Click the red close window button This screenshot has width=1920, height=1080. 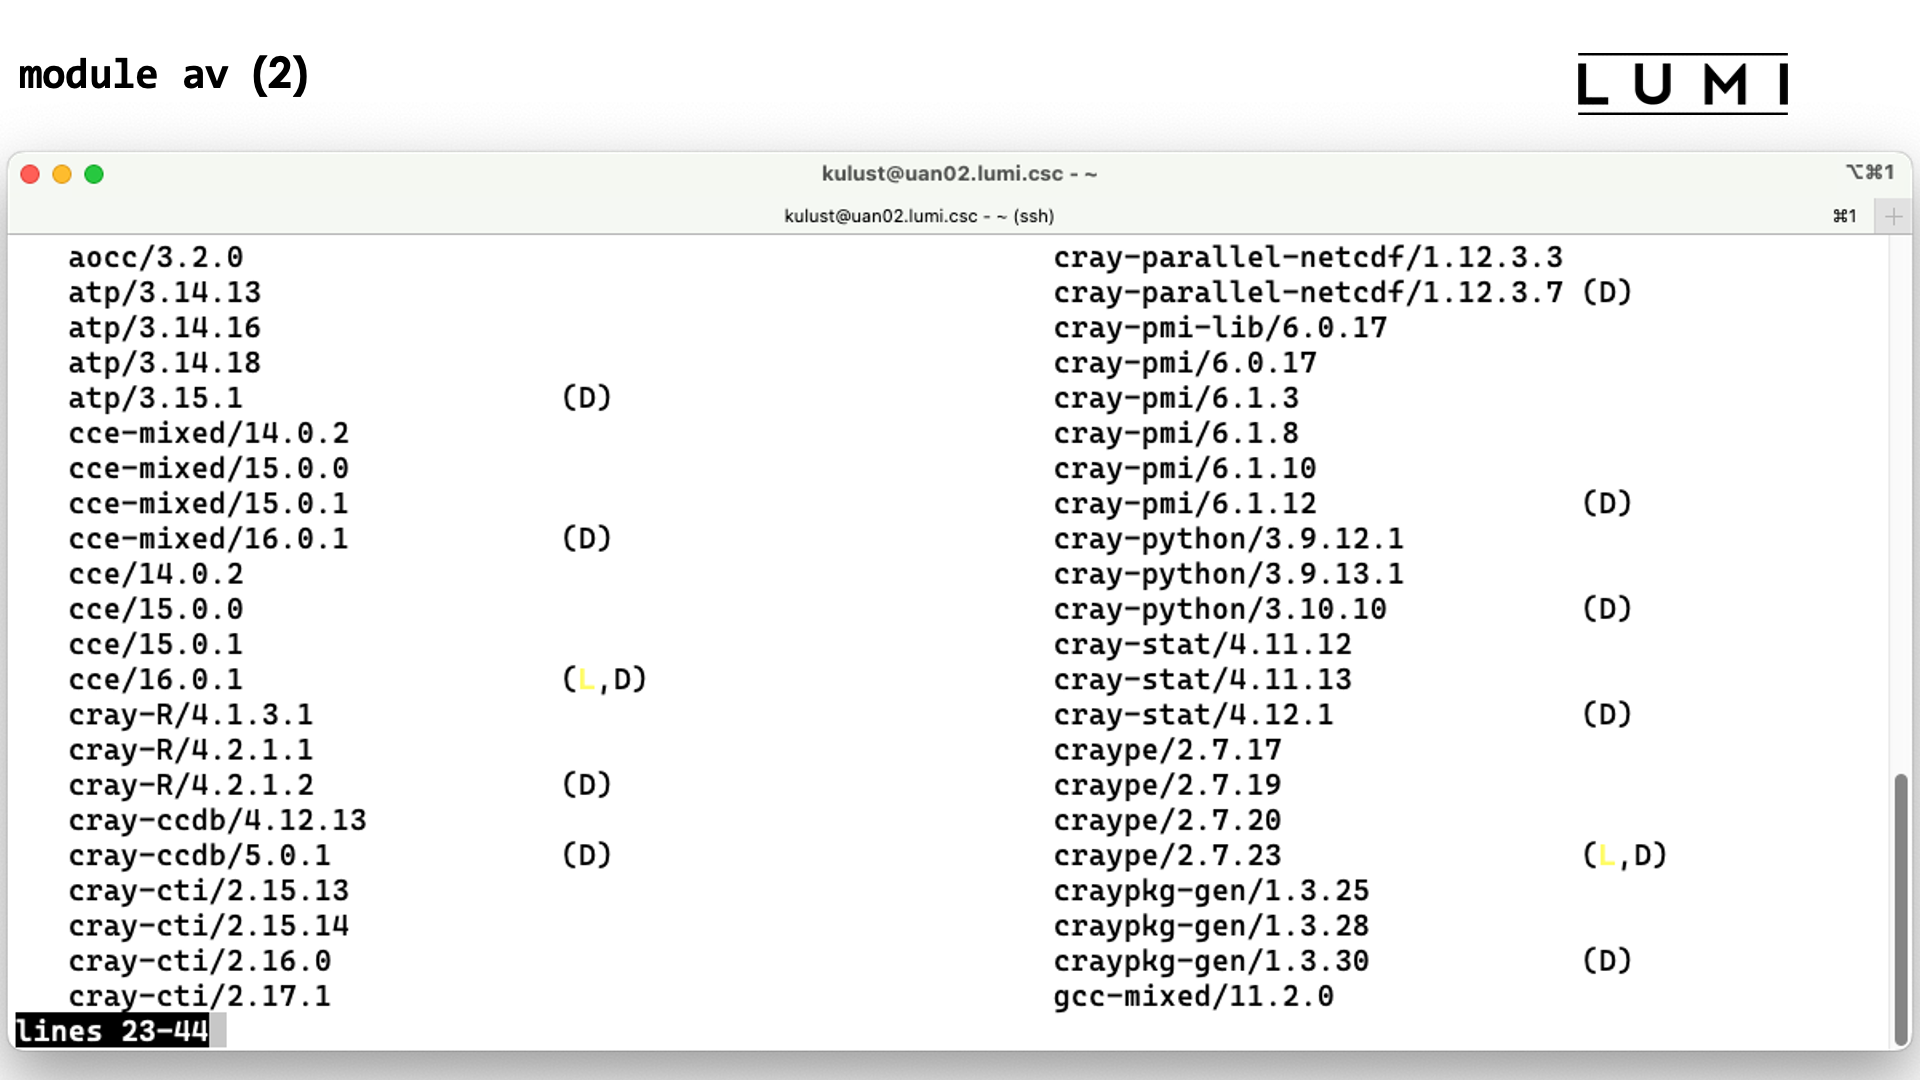coord(30,174)
